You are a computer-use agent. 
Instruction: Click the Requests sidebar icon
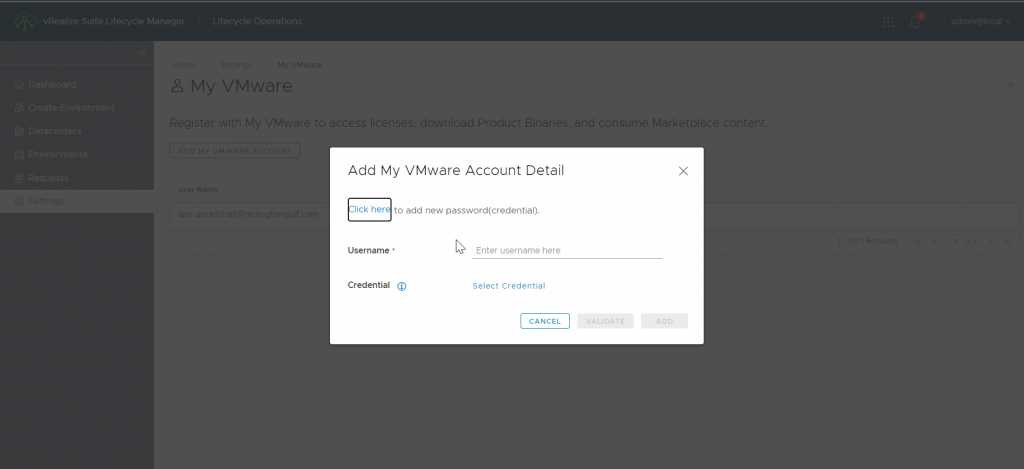point(19,178)
